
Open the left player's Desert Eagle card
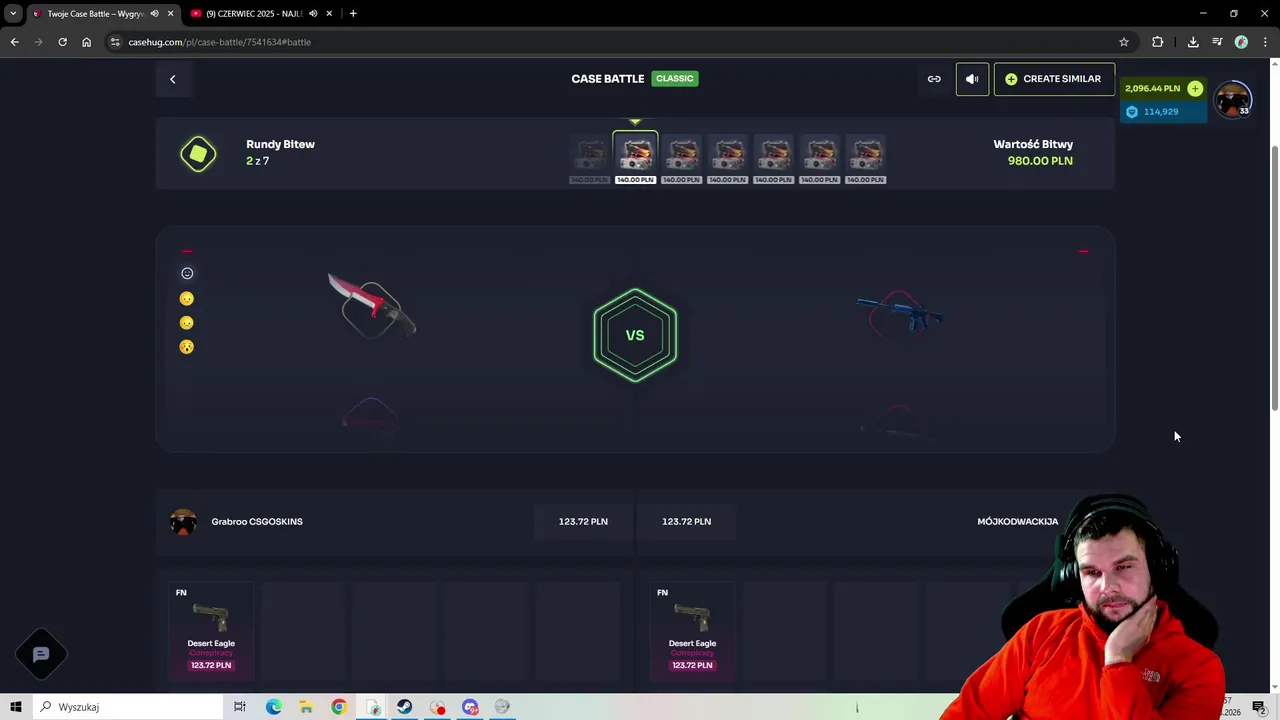pyautogui.click(x=211, y=630)
